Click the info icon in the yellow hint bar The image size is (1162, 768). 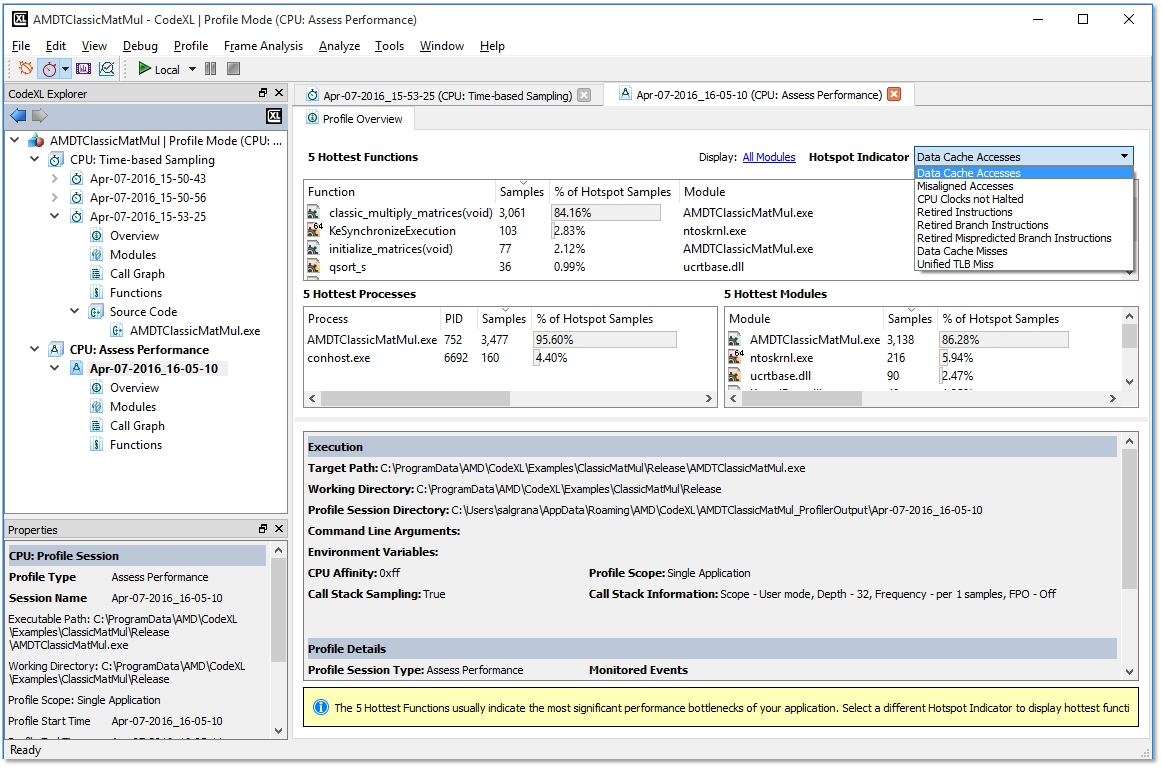click(x=321, y=707)
